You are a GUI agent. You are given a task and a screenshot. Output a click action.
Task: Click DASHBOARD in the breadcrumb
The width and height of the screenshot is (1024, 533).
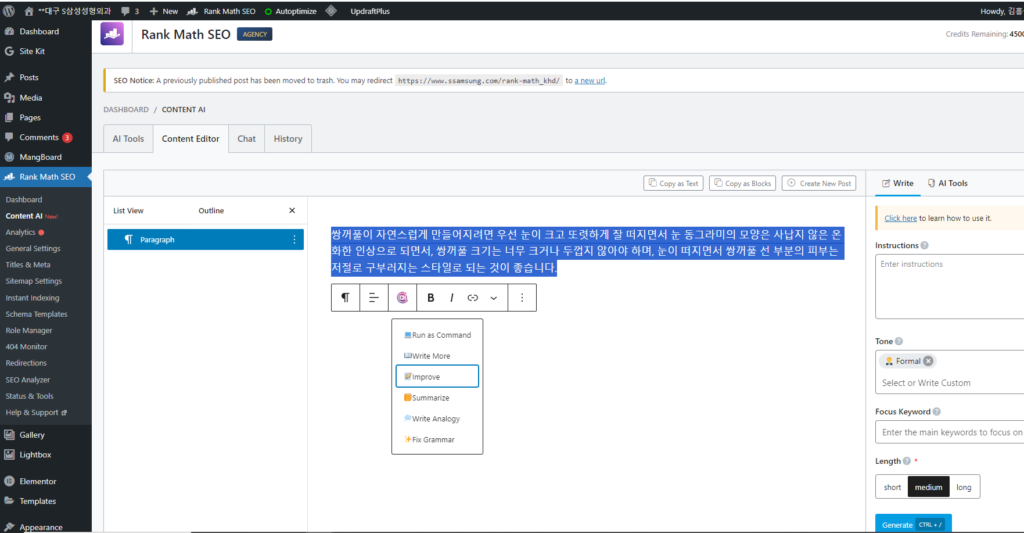125,110
